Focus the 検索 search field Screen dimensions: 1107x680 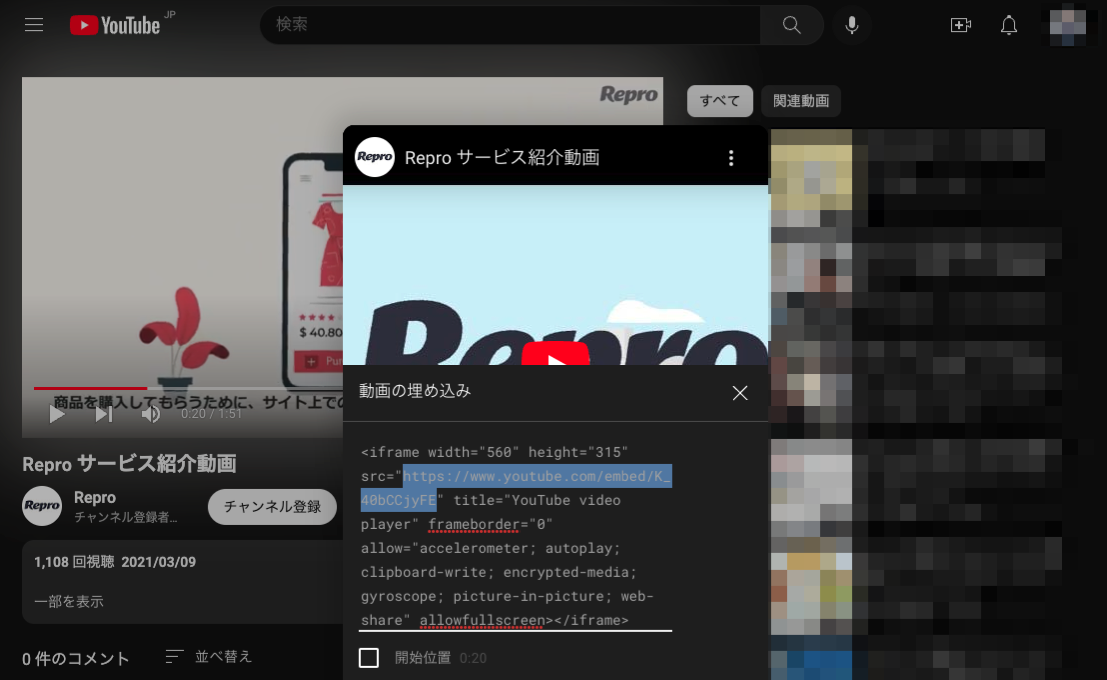click(510, 25)
